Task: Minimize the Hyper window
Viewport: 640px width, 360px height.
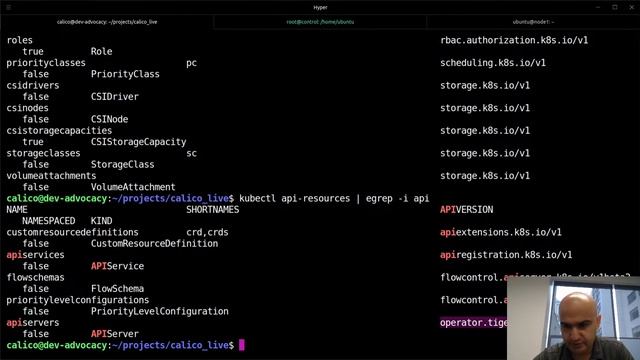Action: tap(598, 7)
